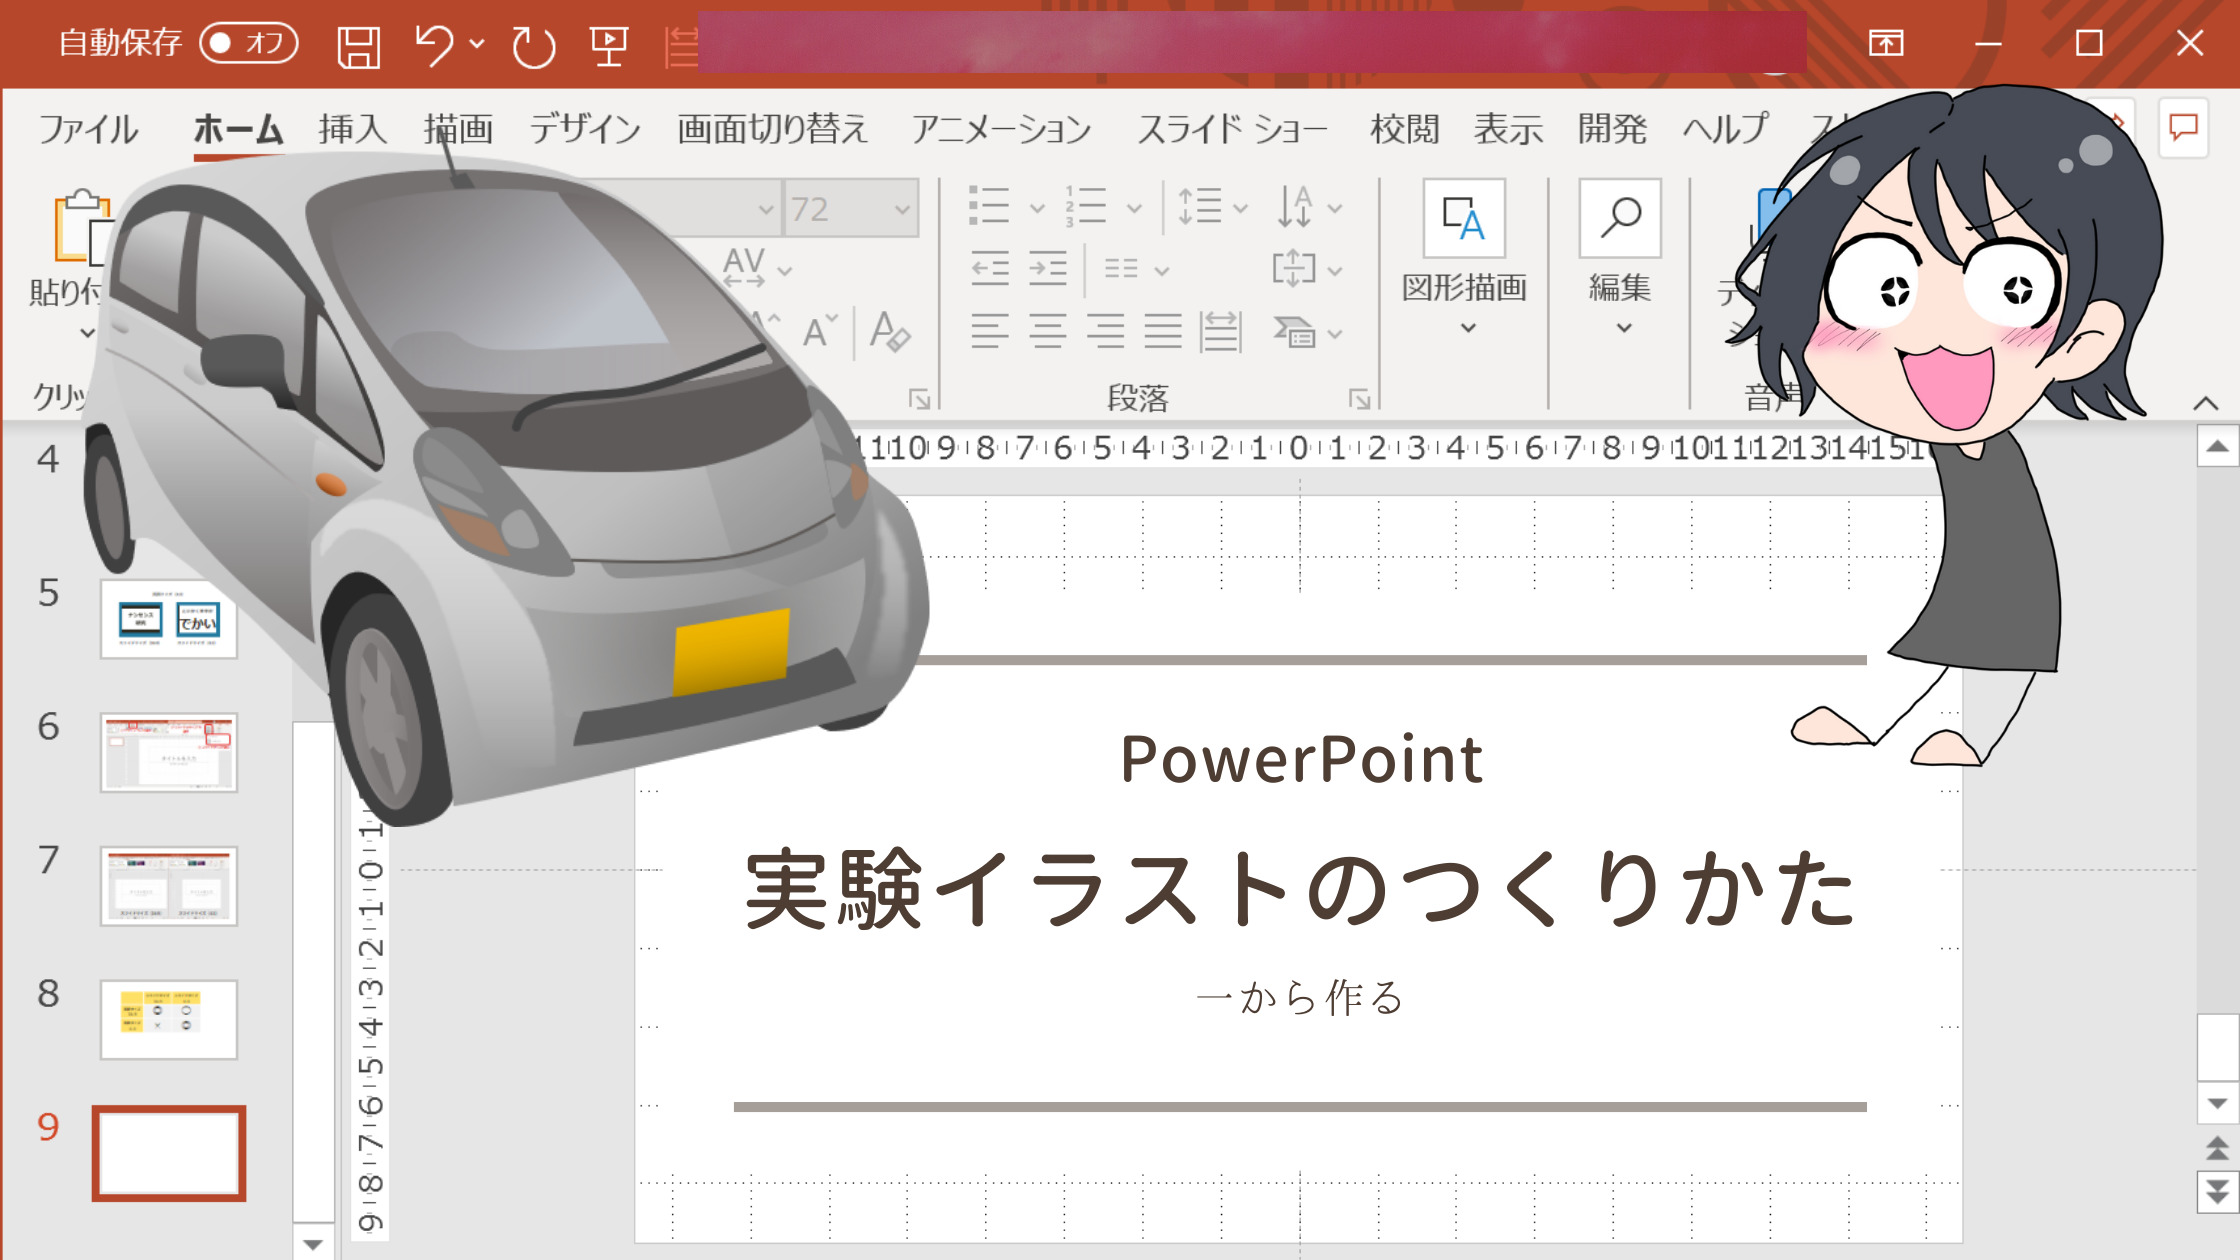Clear all formatting eraser icon

coord(890,331)
